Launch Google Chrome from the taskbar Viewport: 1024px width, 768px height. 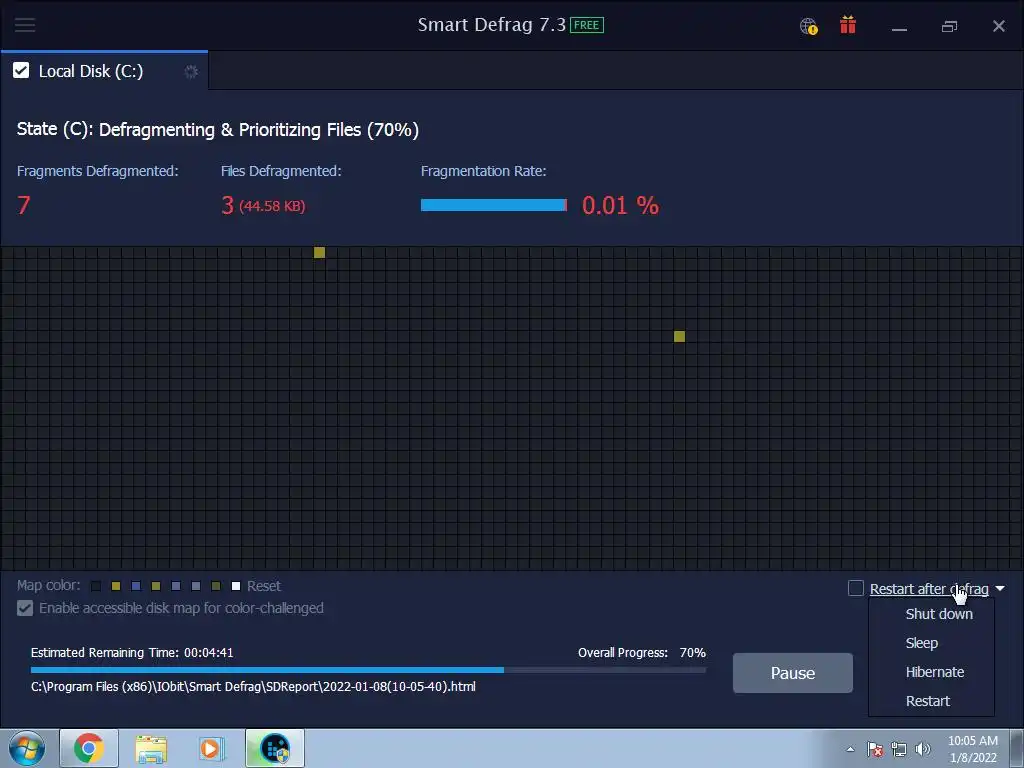click(89, 748)
